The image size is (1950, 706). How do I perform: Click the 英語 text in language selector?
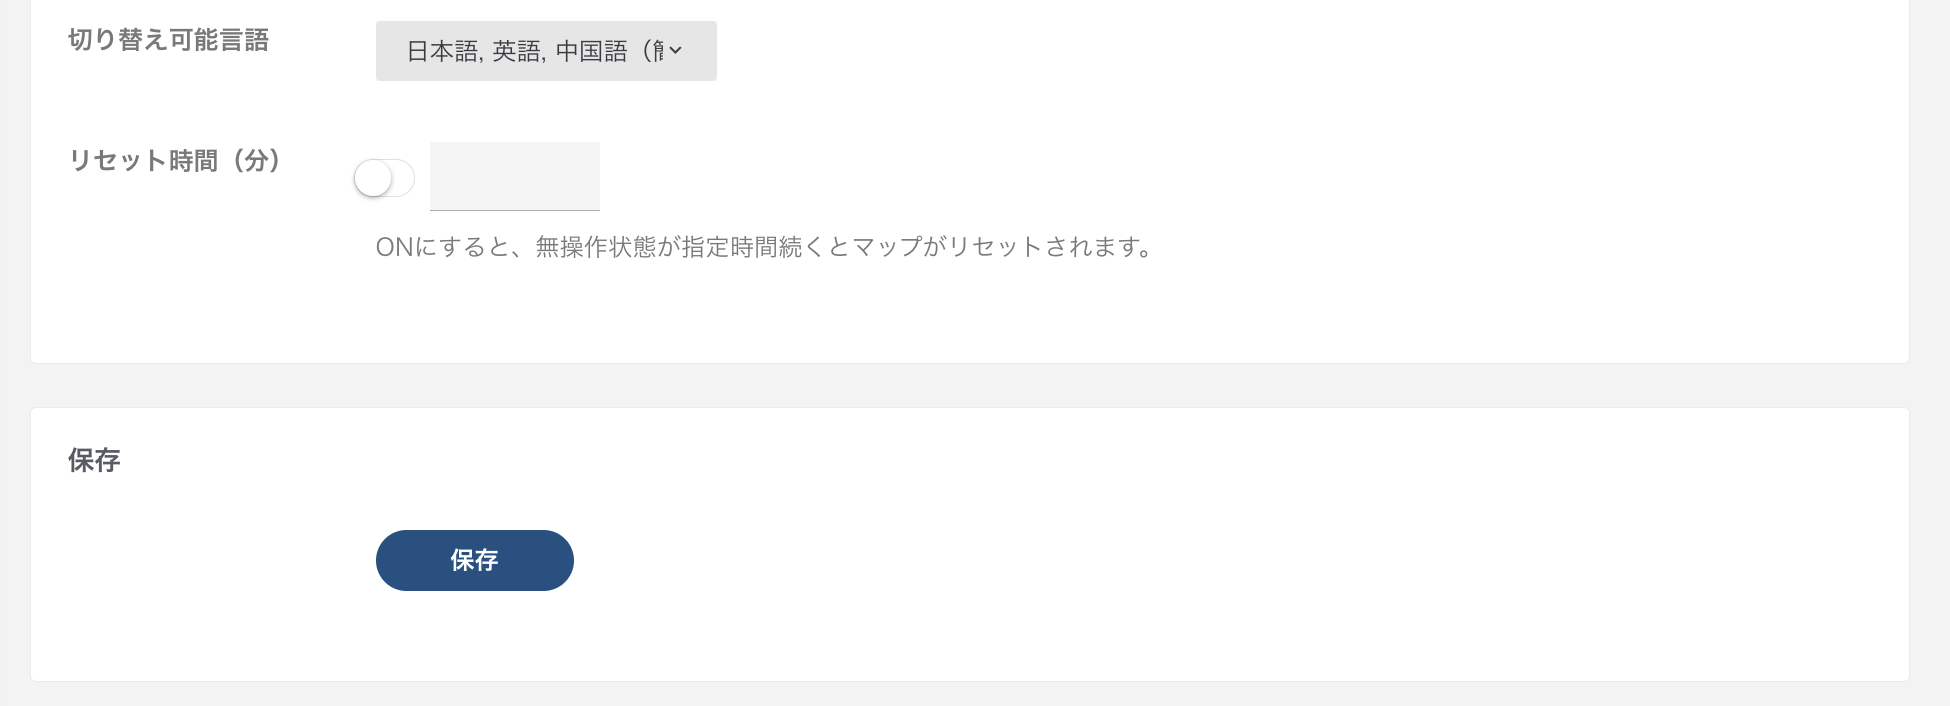517,51
